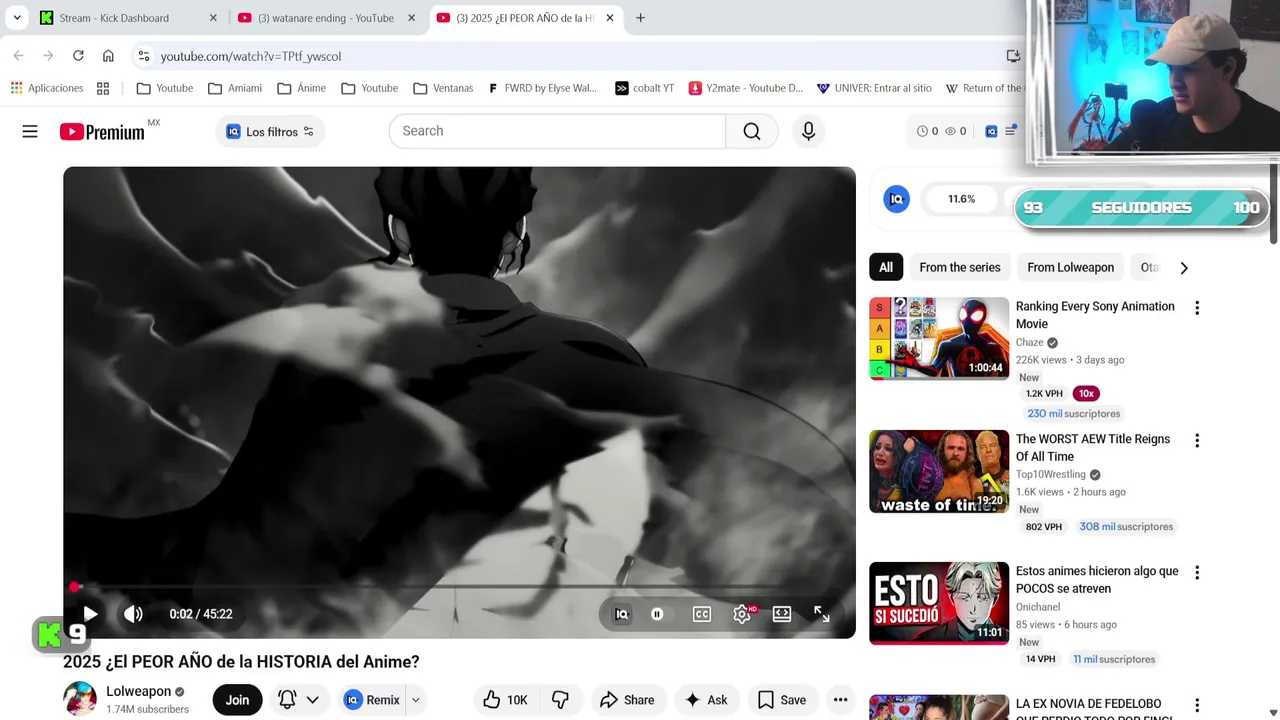Select the From the series chip
The image size is (1280, 720).
pyautogui.click(x=960, y=267)
